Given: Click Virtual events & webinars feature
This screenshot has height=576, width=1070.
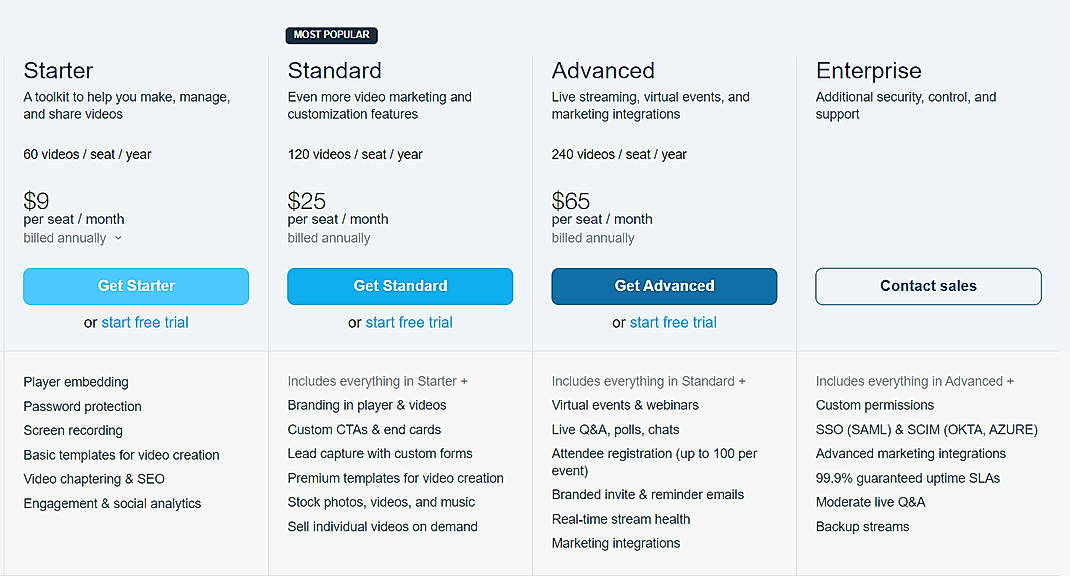Looking at the screenshot, I should (625, 405).
